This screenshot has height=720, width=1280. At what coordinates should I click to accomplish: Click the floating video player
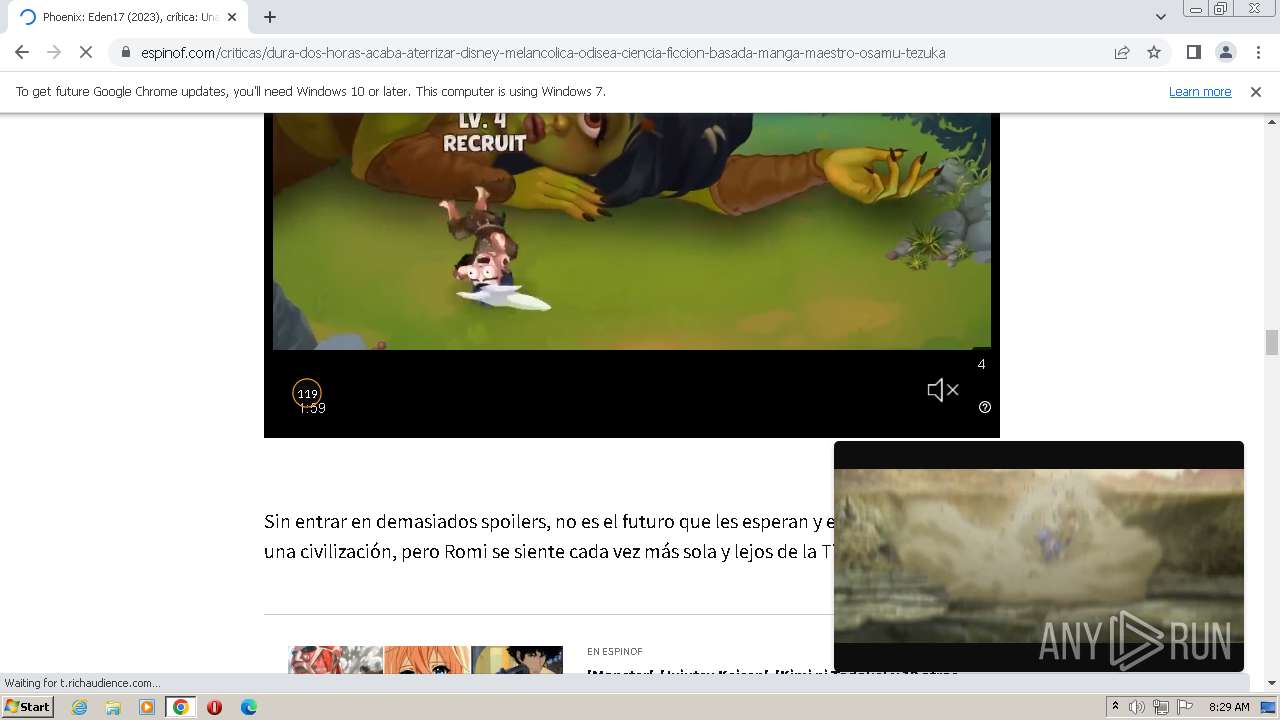[x=1039, y=556]
